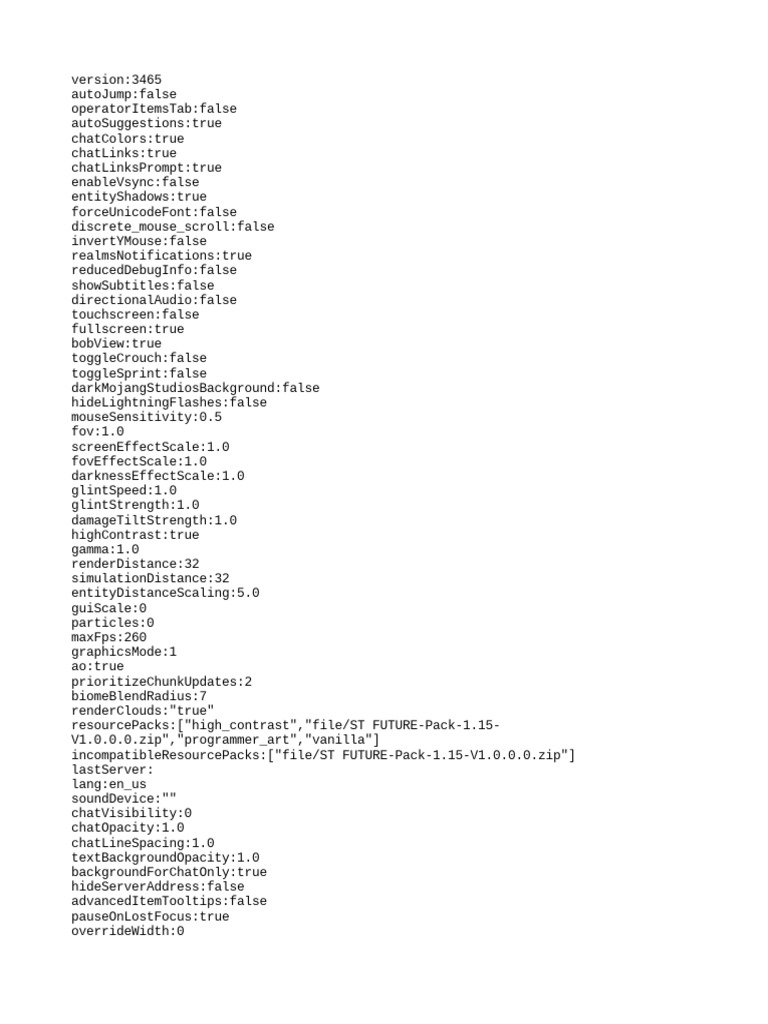Click the biomeBlendRadius:7 line
768x1024 pixels.
tap(138, 696)
